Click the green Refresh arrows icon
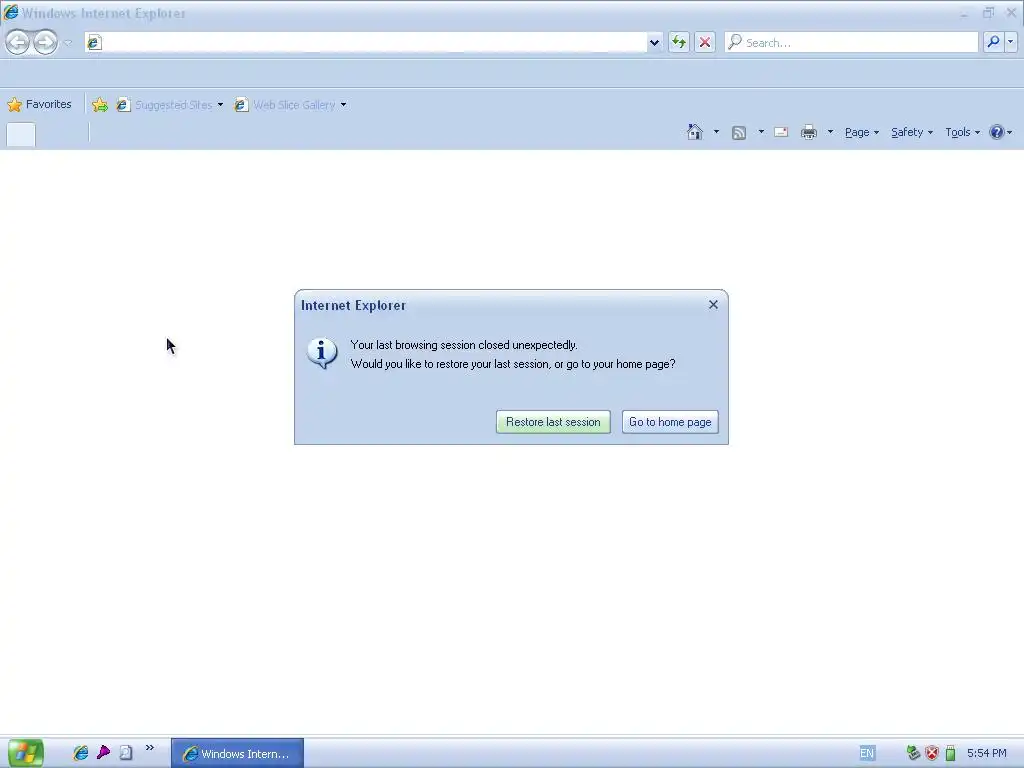Image resolution: width=1024 pixels, height=768 pixels. pyautogui.click(x=679, y=42)
